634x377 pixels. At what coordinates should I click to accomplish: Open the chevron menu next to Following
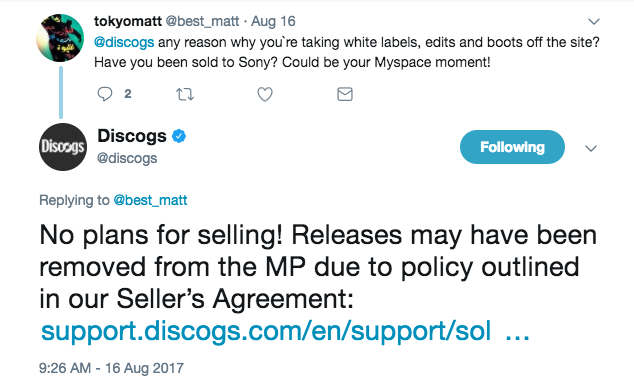click(591, 148)
